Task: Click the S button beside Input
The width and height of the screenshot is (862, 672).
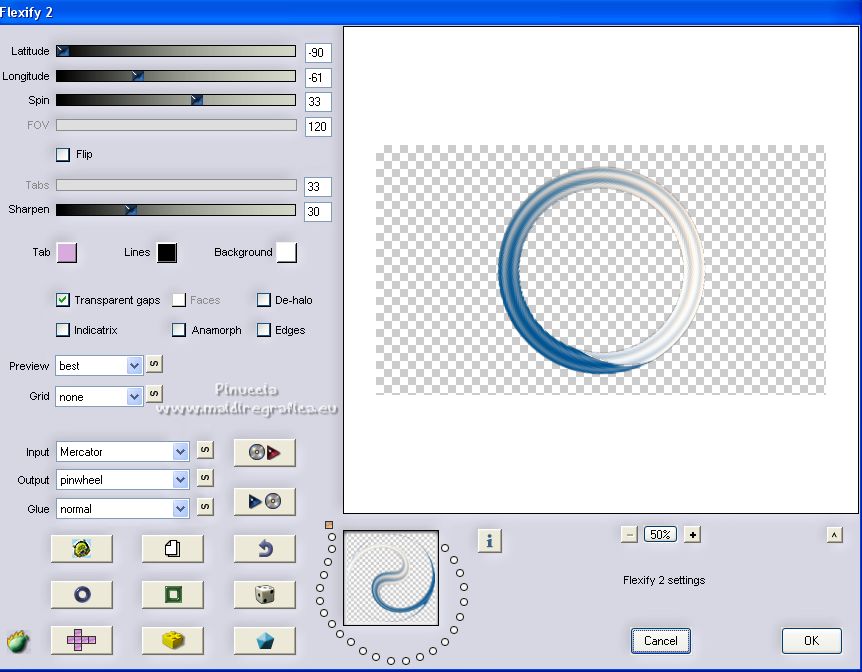Action: [x=205, y=450]
